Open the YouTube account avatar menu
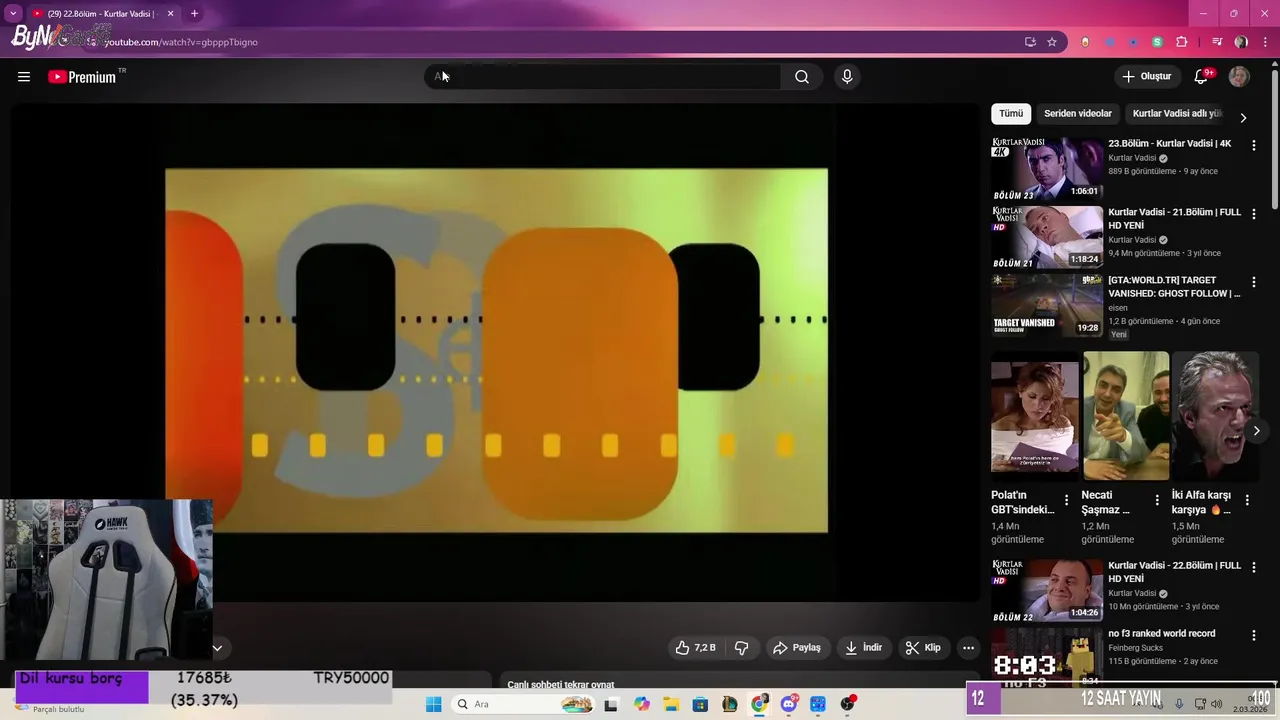The image size is (1280, 720). click(1239, 77)
